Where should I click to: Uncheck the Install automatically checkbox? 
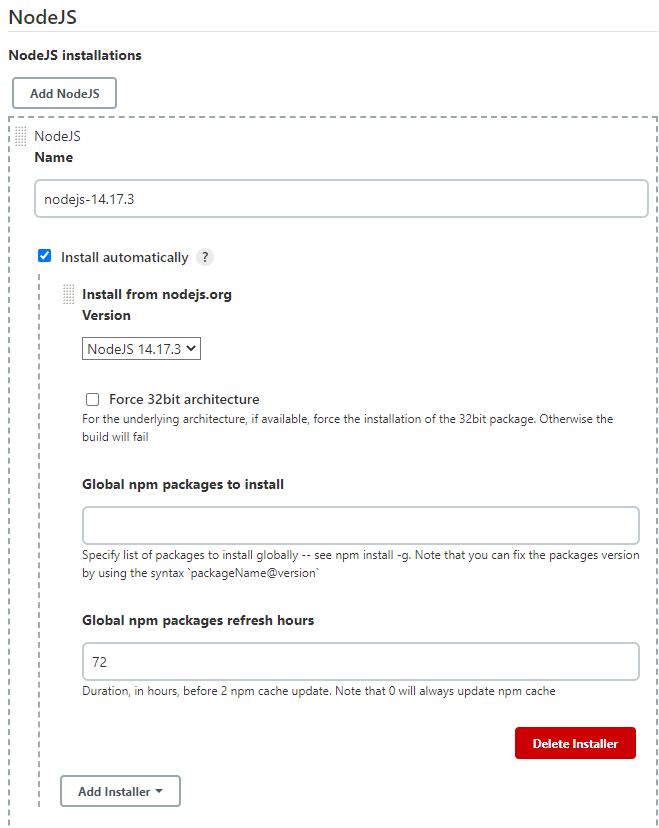click(45, 256)
